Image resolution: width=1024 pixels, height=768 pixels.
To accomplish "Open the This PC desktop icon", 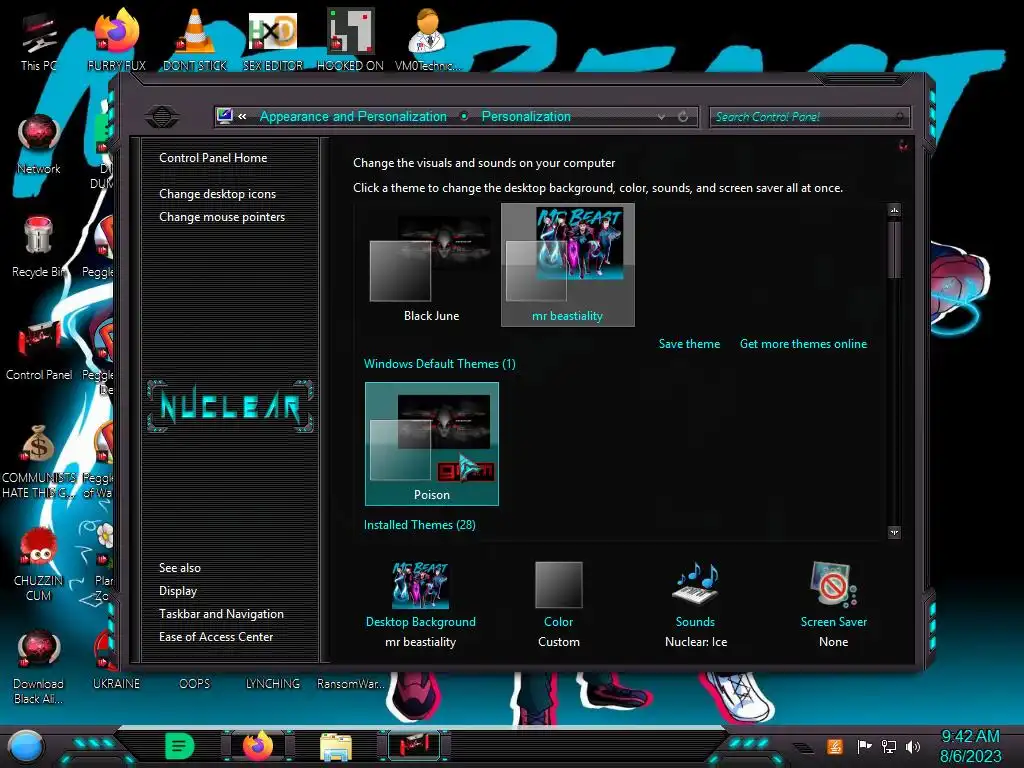I will (39, 39).
